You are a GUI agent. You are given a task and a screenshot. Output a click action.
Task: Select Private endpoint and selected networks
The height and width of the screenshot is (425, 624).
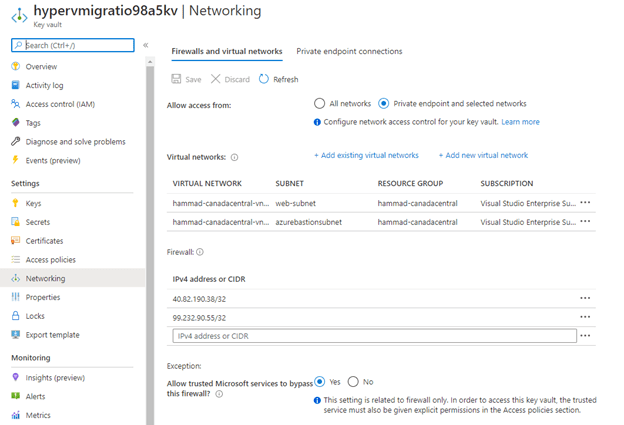pos(384,103)
